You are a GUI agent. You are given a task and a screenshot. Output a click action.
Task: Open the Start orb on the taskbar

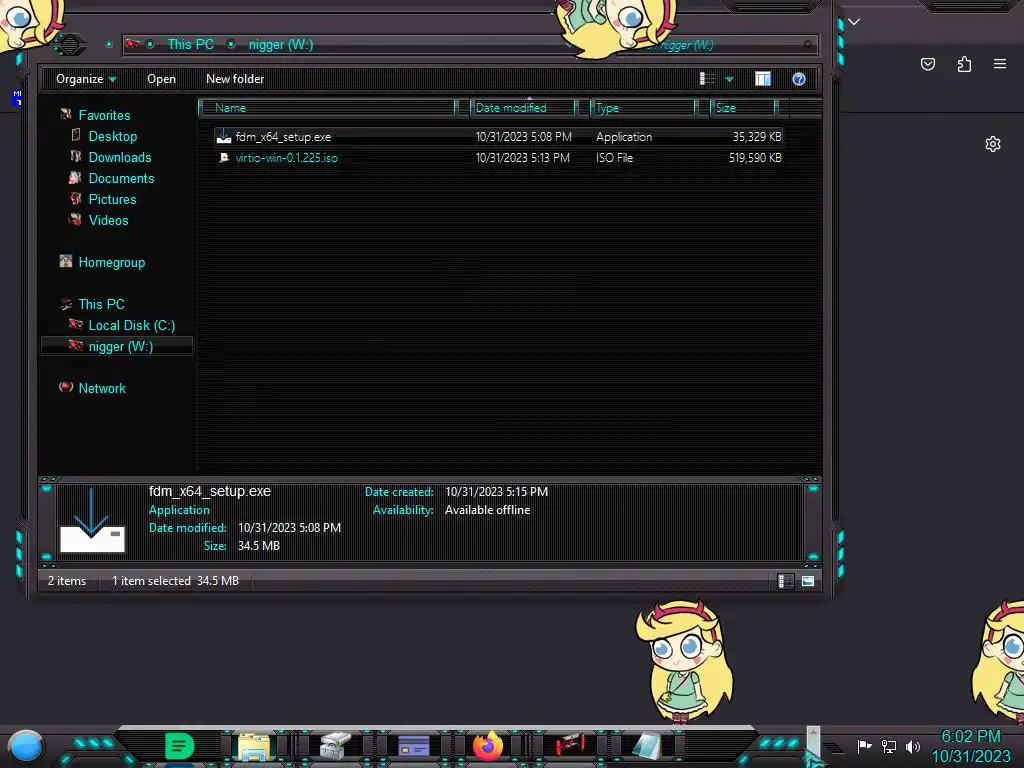tap(25, 747)
